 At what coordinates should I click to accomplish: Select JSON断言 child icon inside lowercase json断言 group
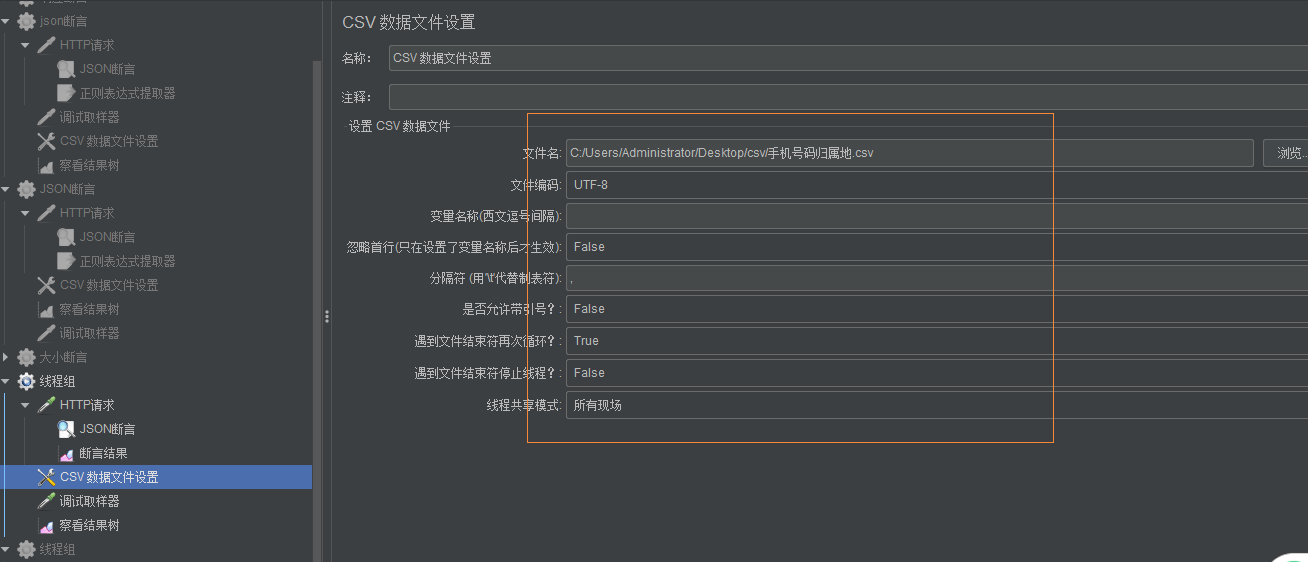pos(66,69)
